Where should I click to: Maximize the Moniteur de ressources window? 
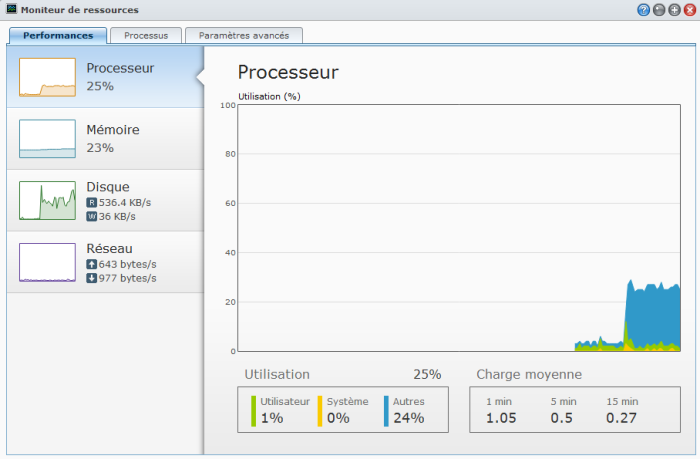point(673,10)
